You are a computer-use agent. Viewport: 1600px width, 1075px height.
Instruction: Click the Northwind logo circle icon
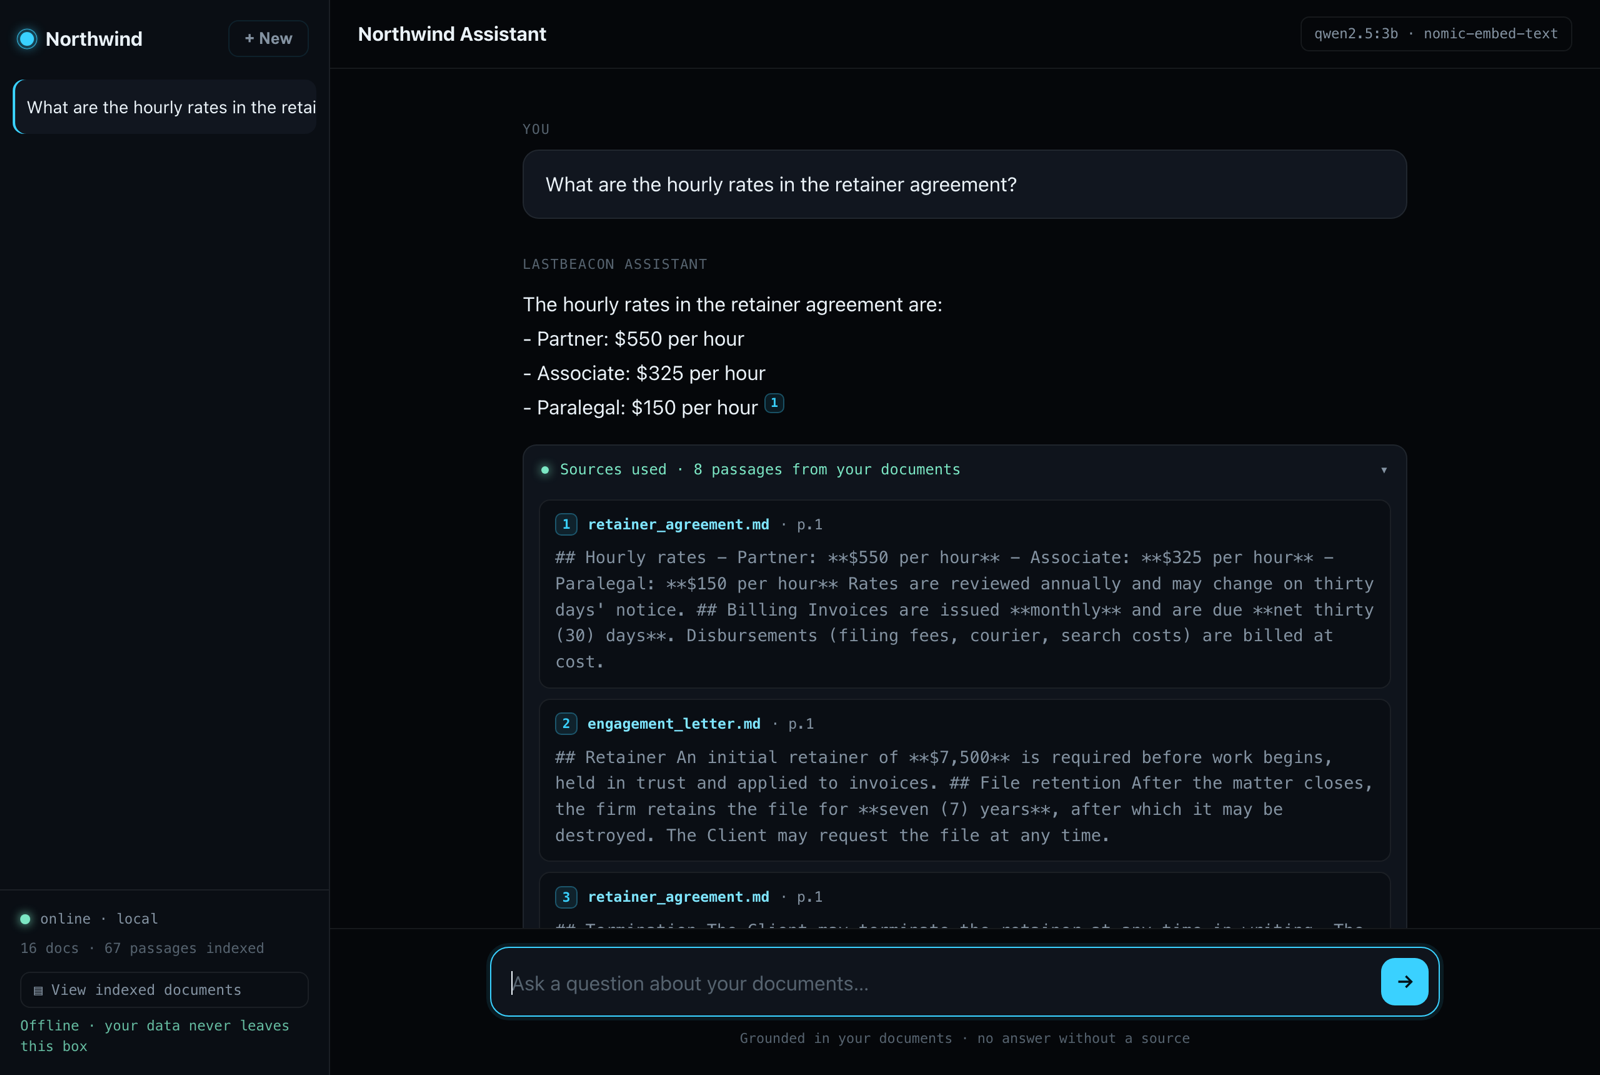point(27,39)
